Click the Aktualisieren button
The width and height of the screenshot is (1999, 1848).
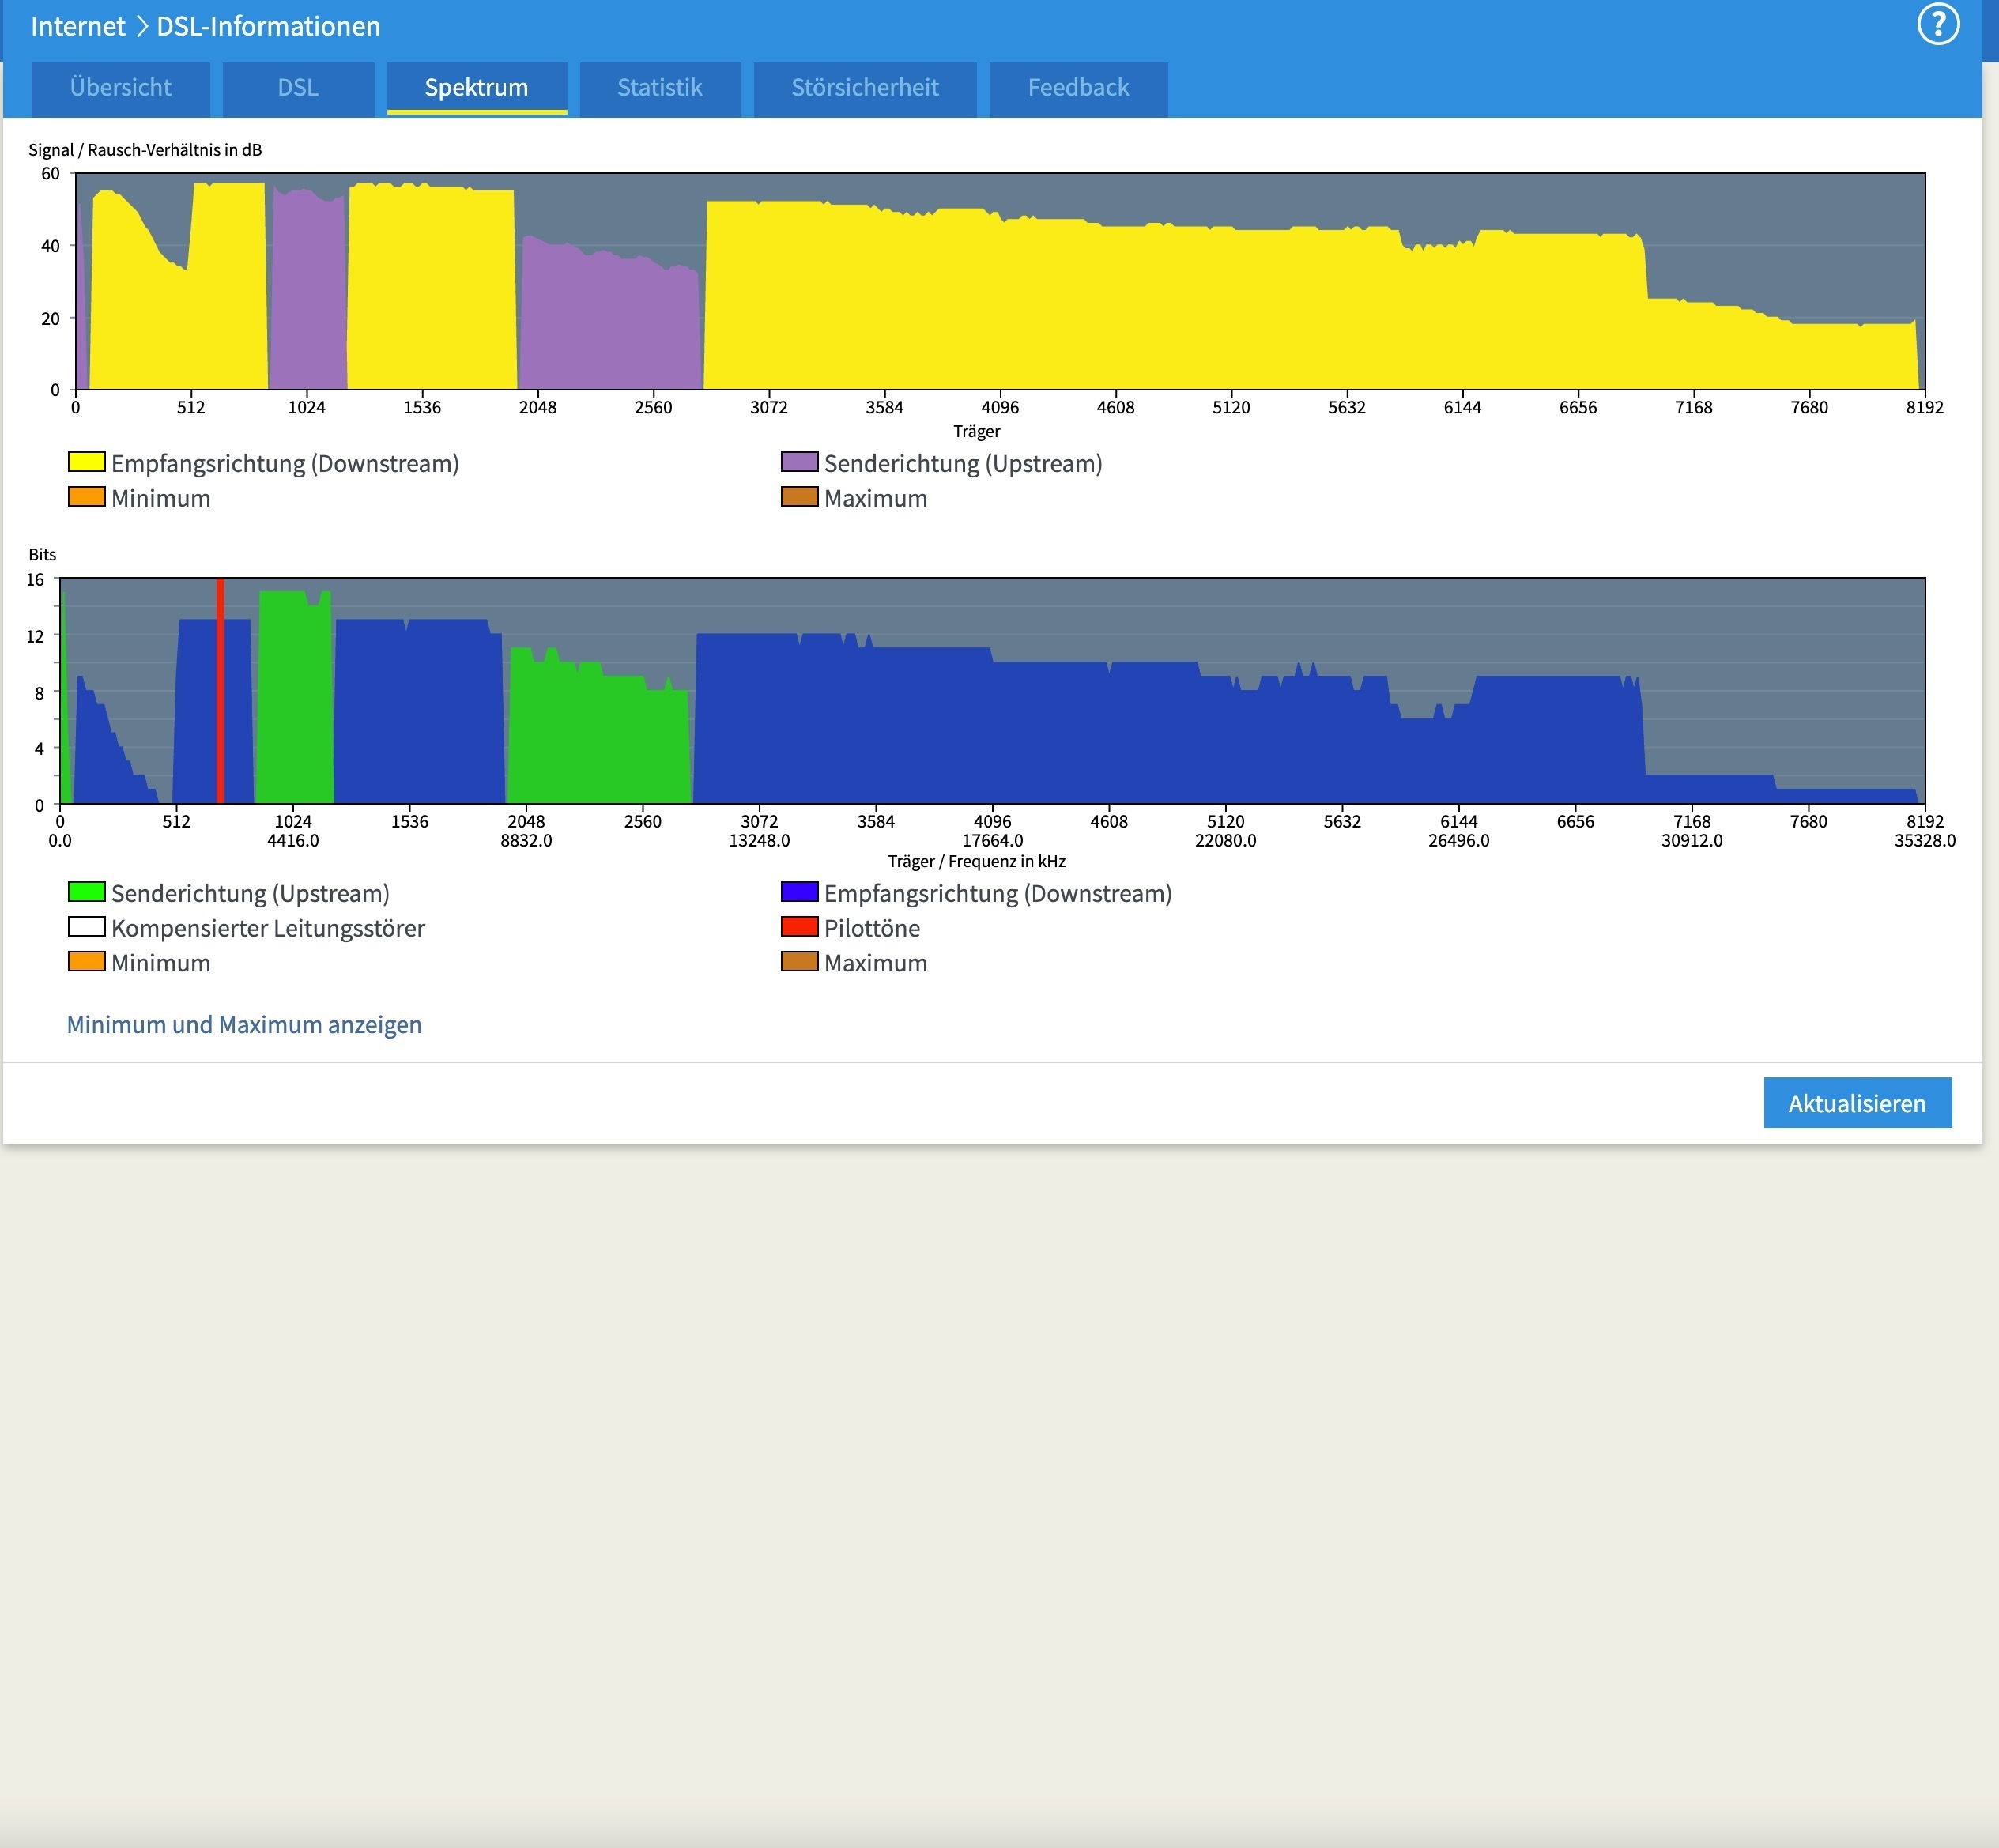[1857, 1103]
